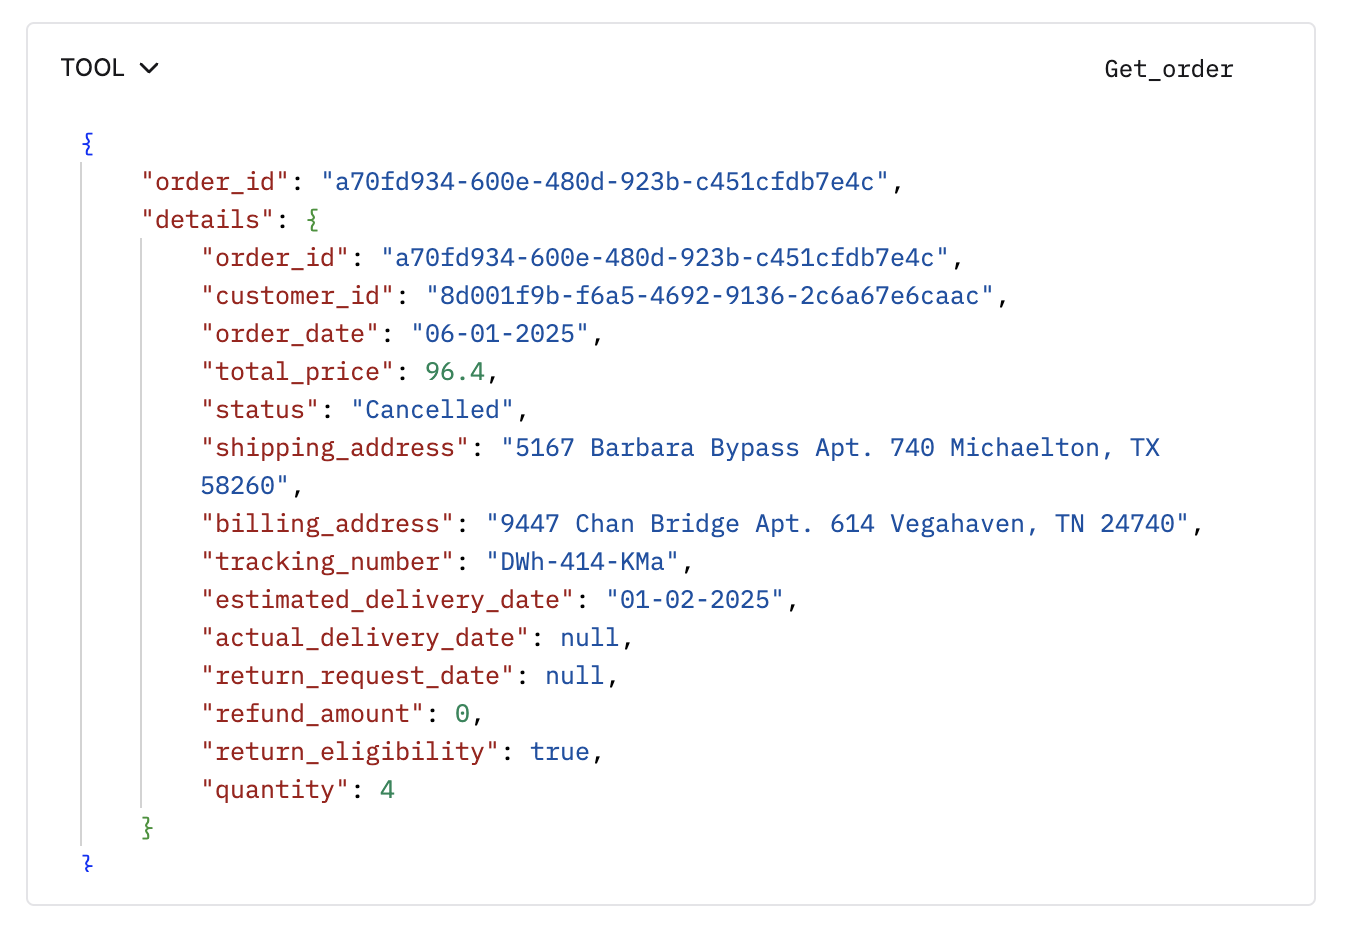
Task: Select the shipping_address value text
Action: (680, 467)
